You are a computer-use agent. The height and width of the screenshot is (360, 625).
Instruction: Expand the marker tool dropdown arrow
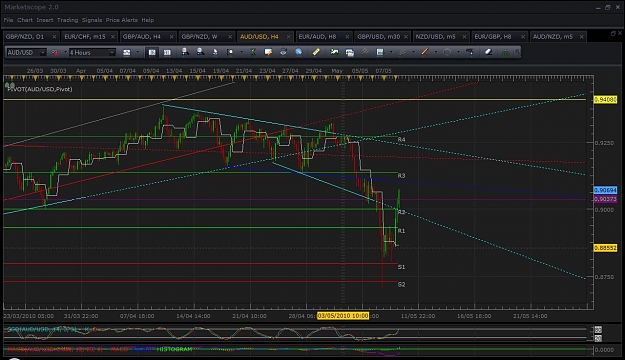[241, 52]
